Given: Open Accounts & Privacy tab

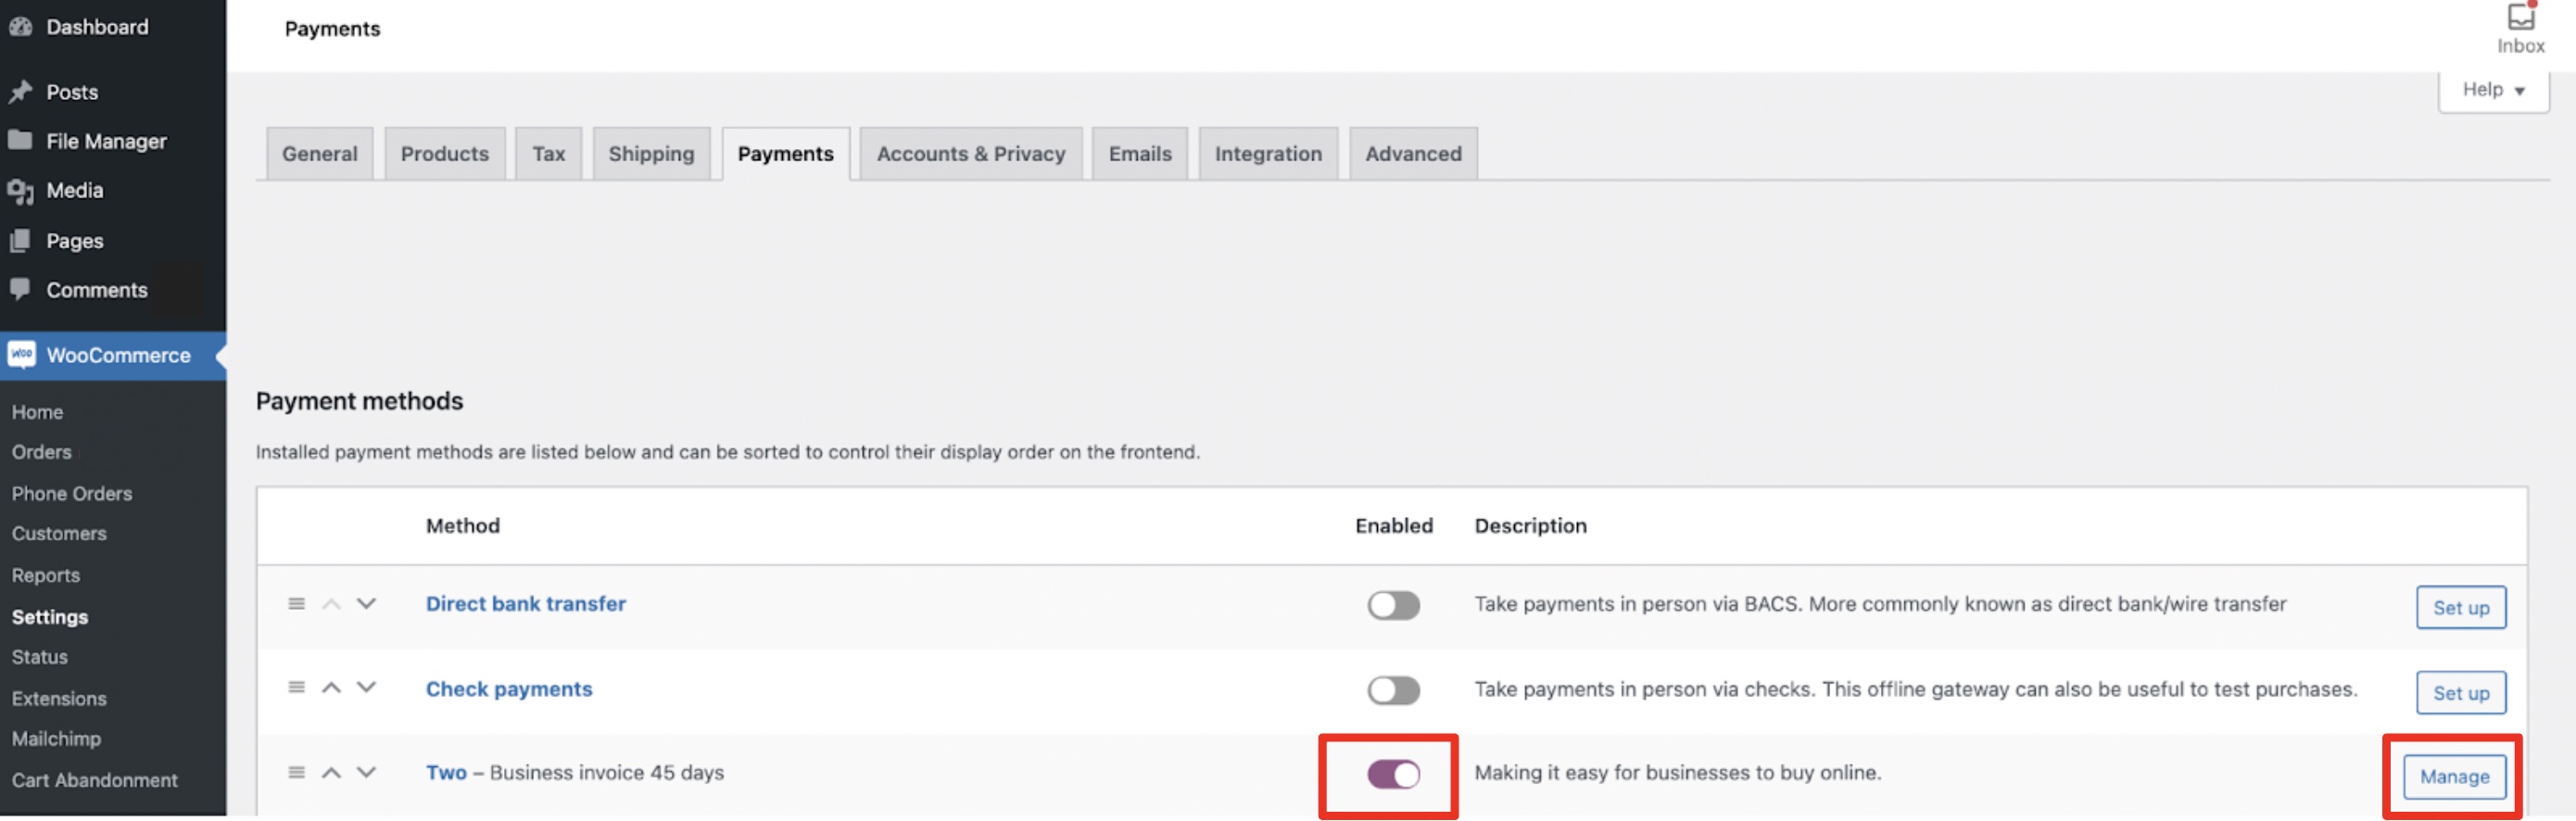Looking at the screenshot, I should click(971, 154).
